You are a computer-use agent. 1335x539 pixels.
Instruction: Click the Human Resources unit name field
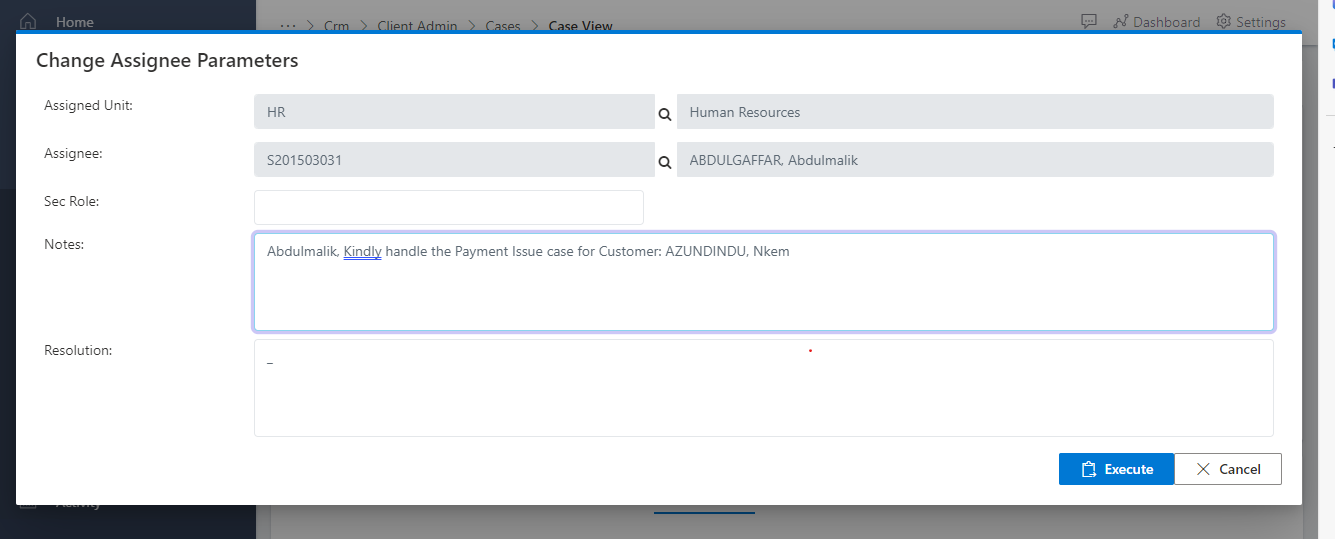click(x=974, y=112)
